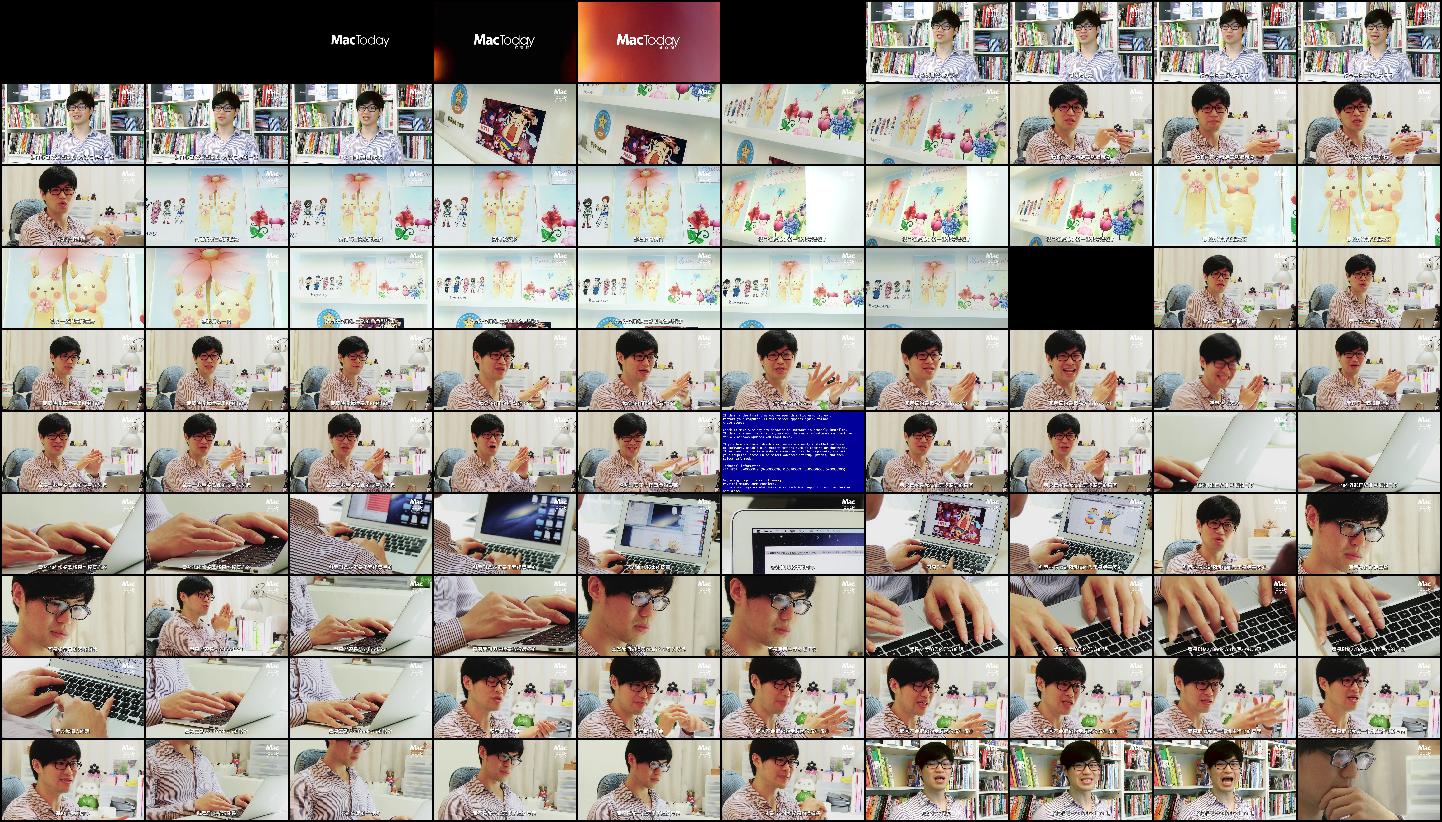Open the MacToday logo frame on plain black

(x=361, y=41)
